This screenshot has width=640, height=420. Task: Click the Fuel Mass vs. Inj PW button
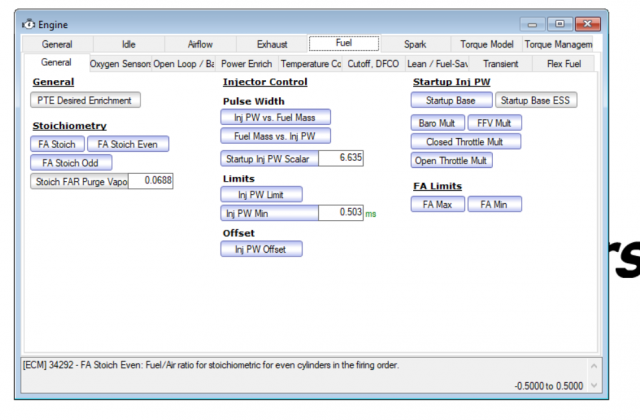coord(275,136)
